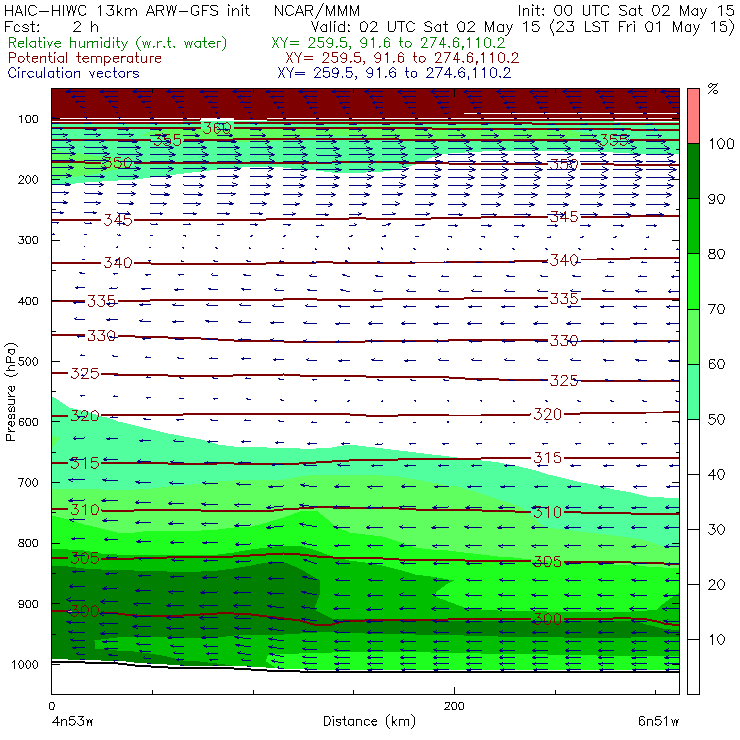Select the 'Valid: 02 UTC Sat 02 May 15' line
Screen dimensions: 740x740
pyautogui.click(x=425, y=27)
